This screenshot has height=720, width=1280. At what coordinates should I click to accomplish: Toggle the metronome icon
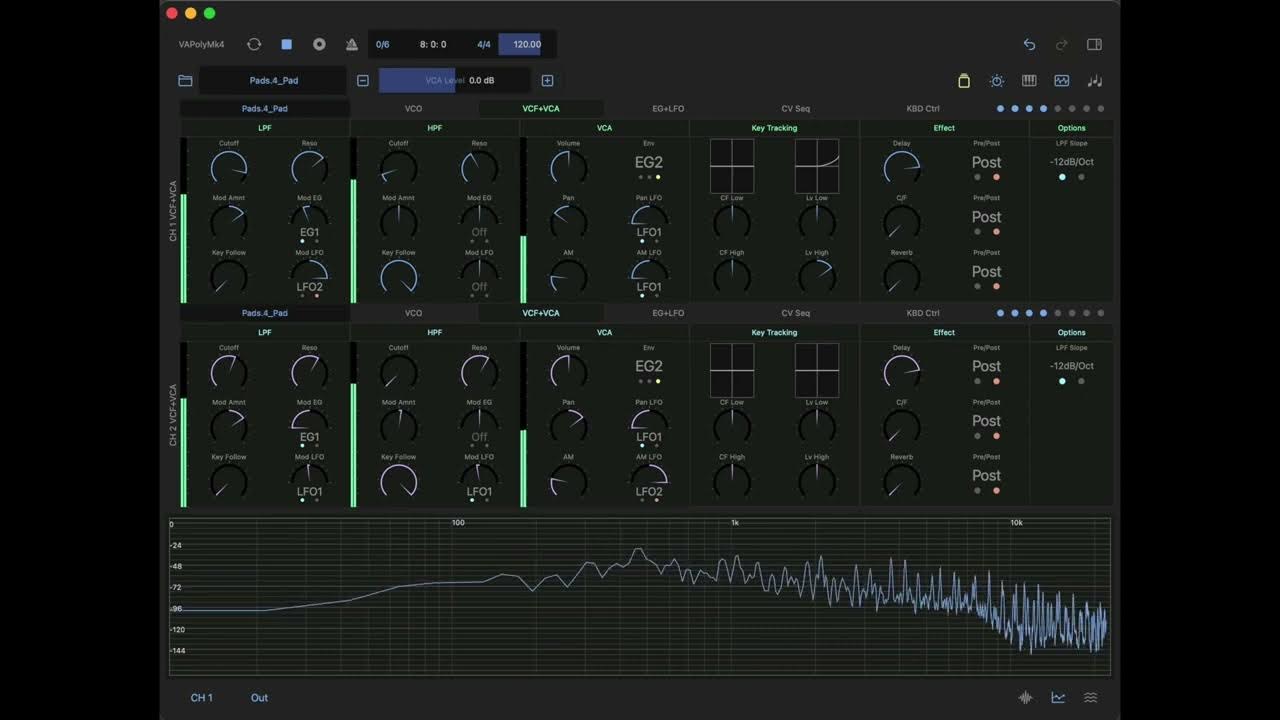click(351, 44)
